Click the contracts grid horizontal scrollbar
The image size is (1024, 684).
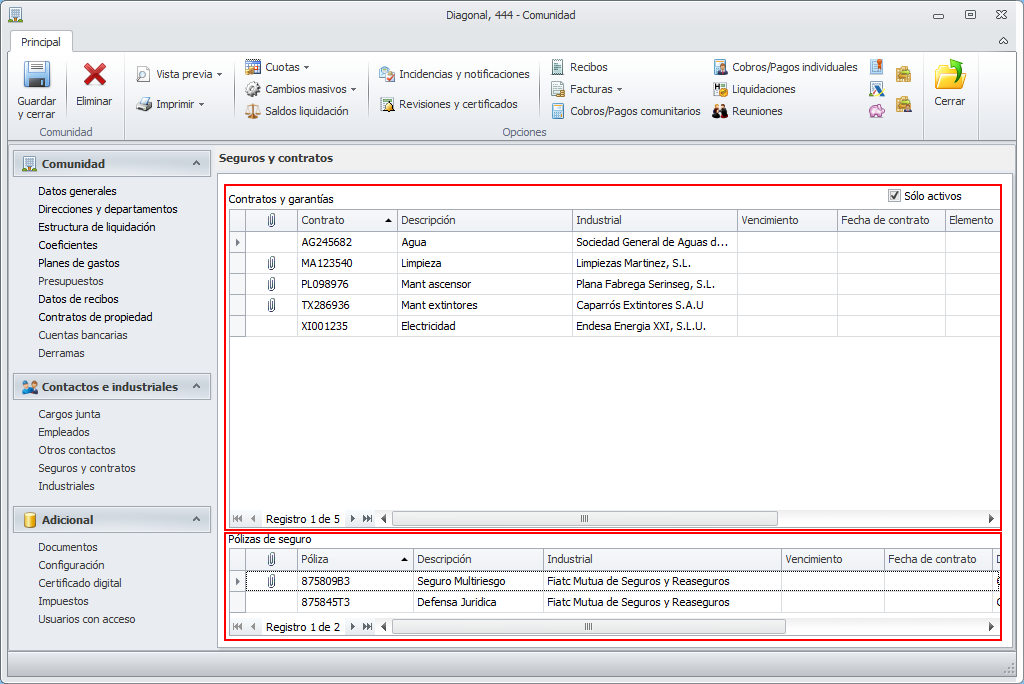tap(585, 519)
